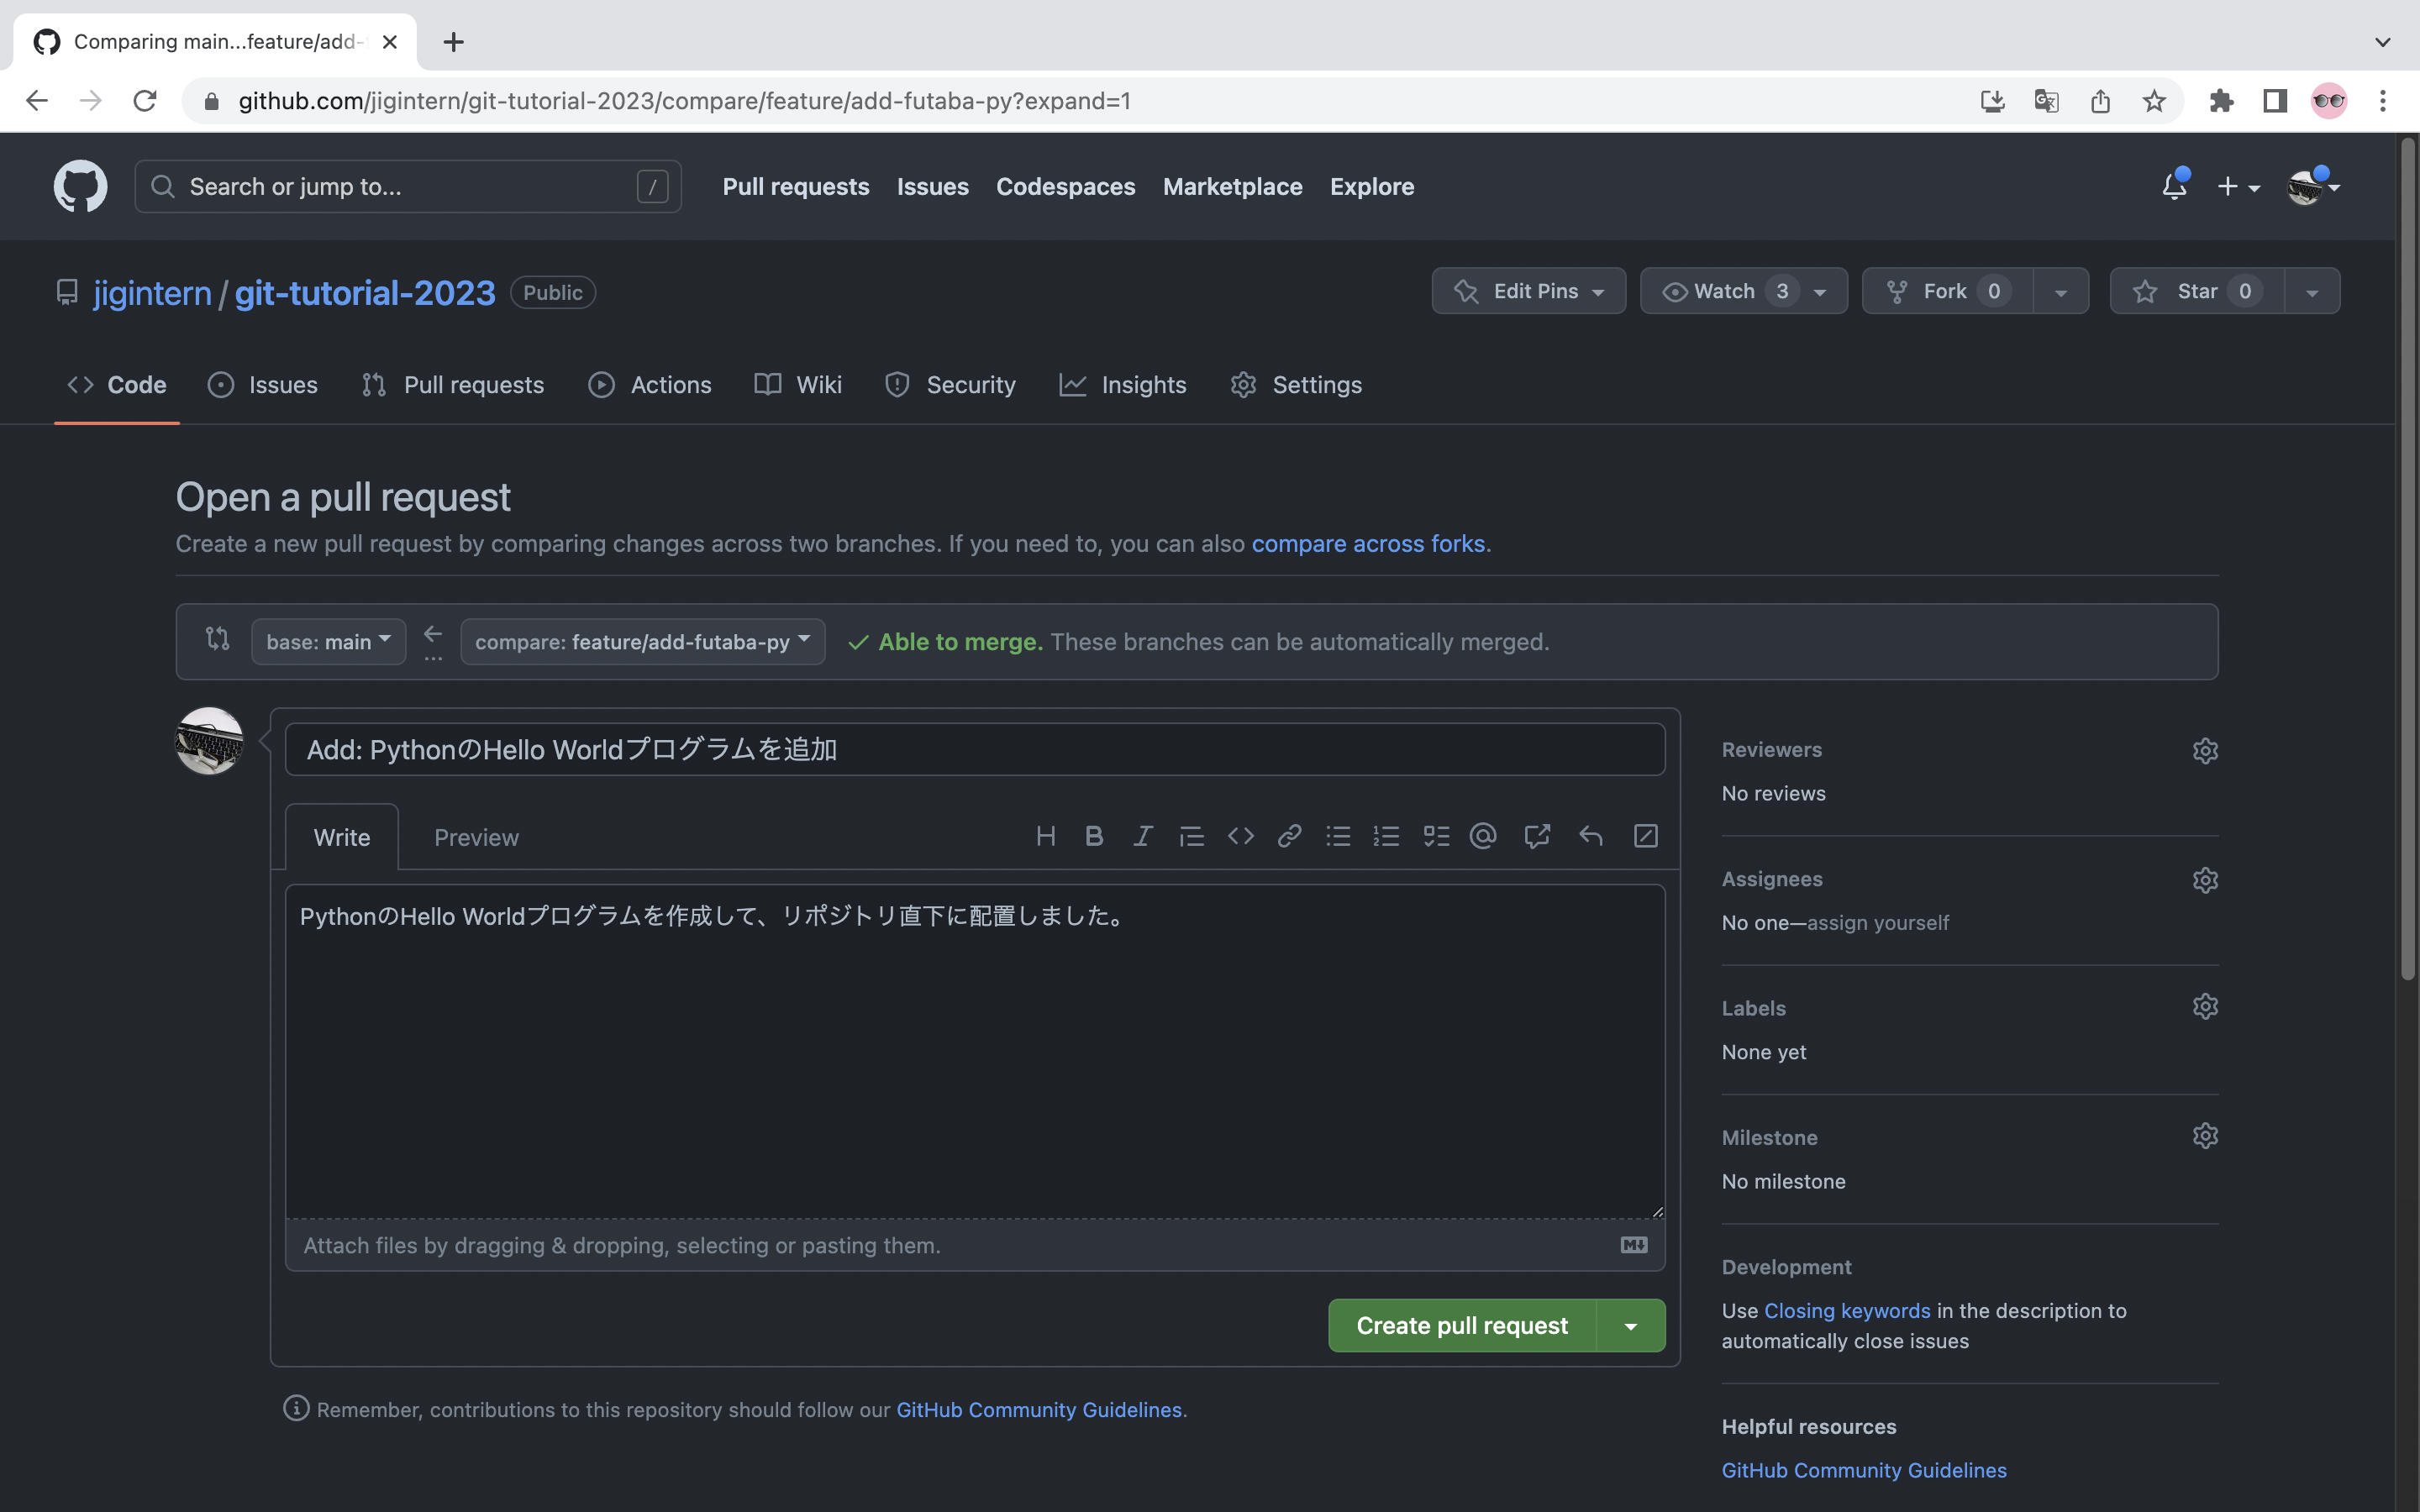Click the GitHub logo home icon

[x=80, y=186]
